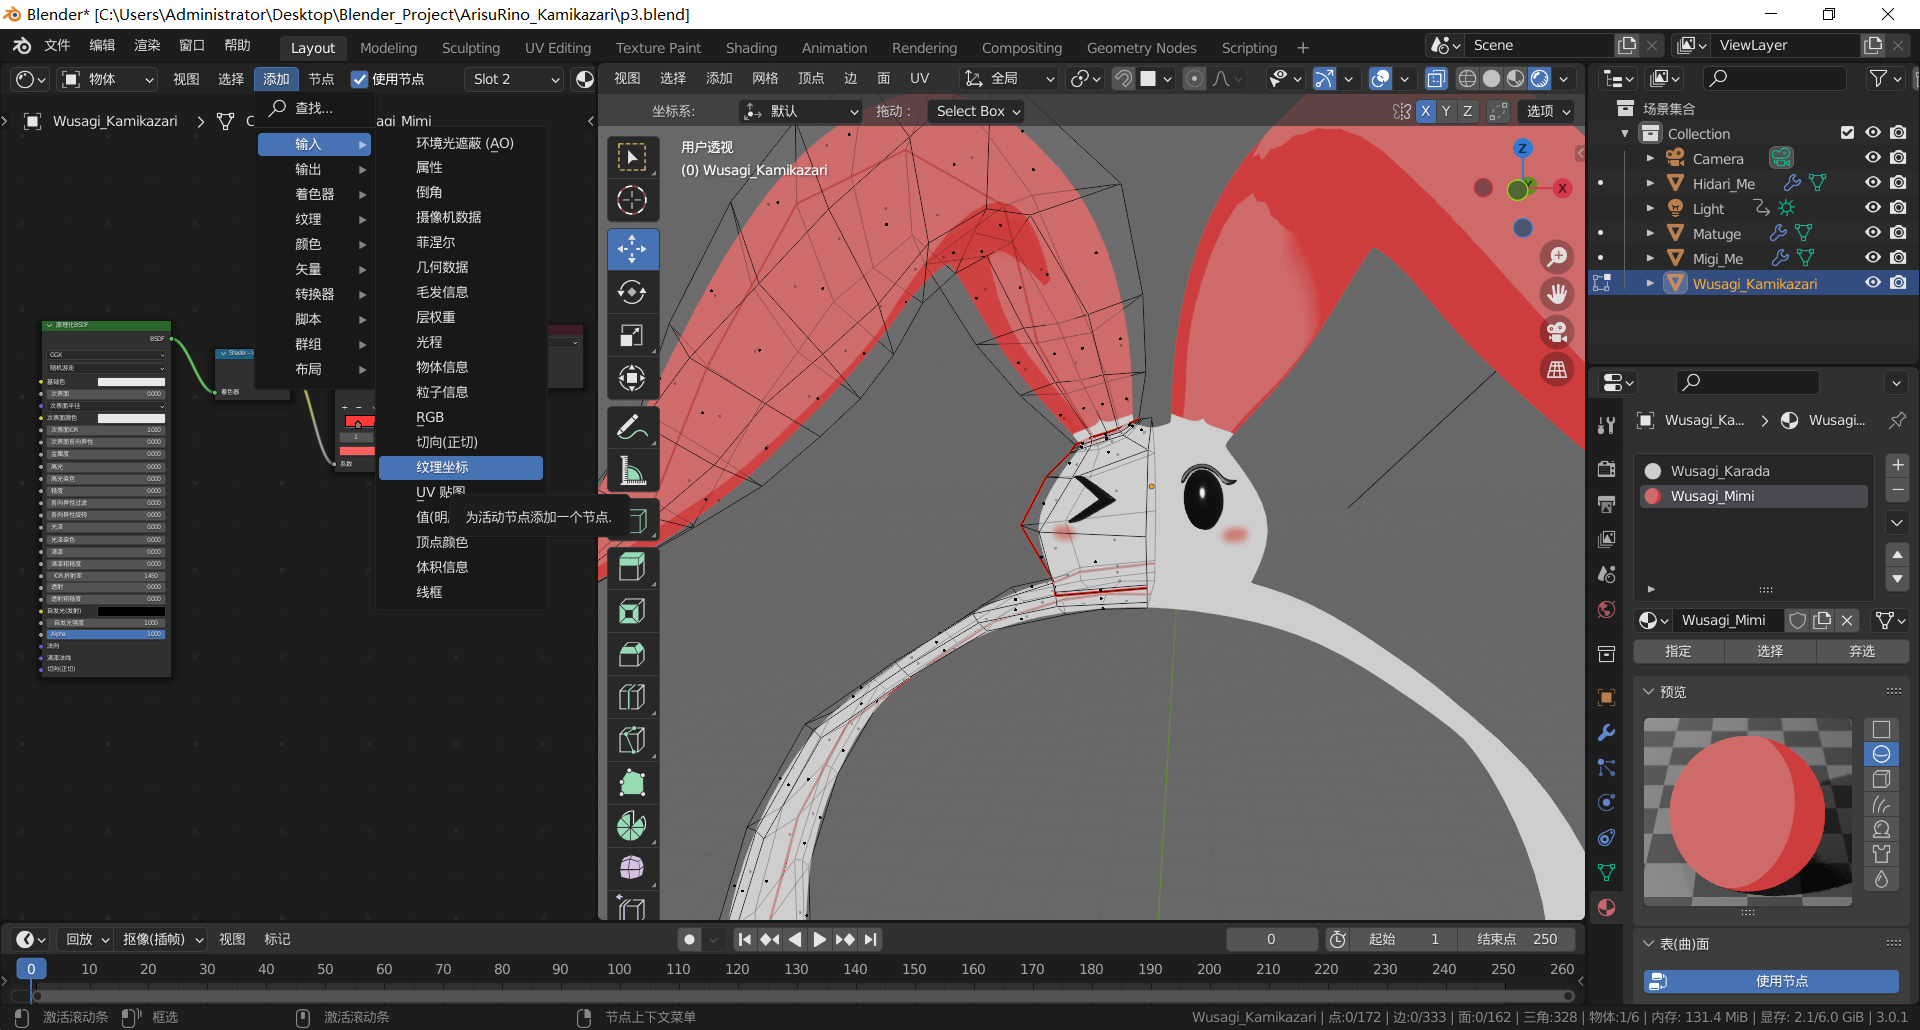Toggle the 使用节点 checkbox in node editor
Viewport: 1920px width, 1030px height.
click(x=360, y=79)
